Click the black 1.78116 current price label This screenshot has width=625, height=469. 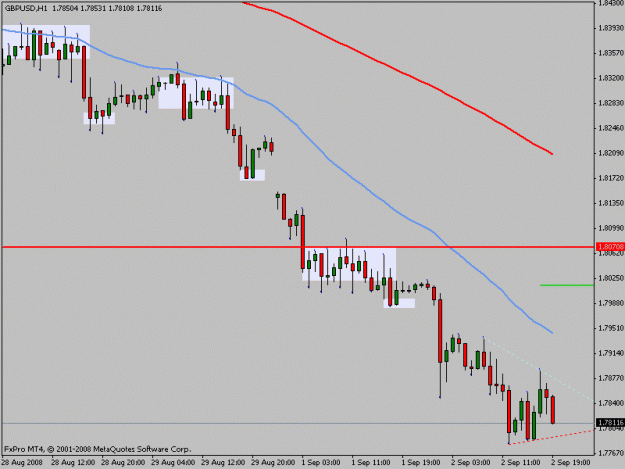610,422
